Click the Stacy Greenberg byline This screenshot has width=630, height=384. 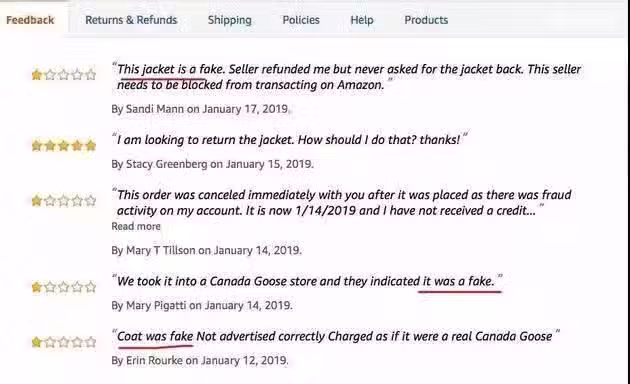pyautogui.click(x=212, y=164)
